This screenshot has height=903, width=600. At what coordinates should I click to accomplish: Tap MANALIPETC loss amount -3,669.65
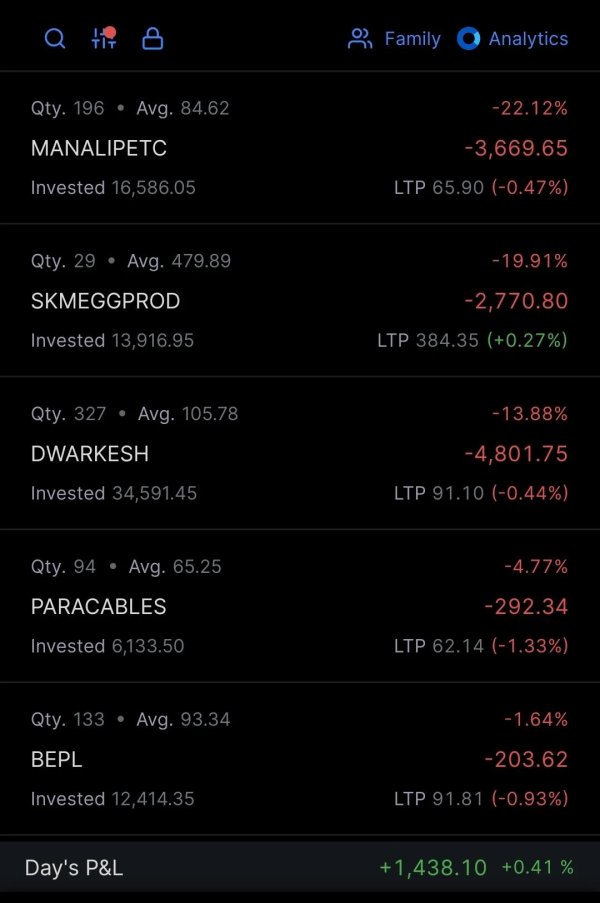[517, 148]
